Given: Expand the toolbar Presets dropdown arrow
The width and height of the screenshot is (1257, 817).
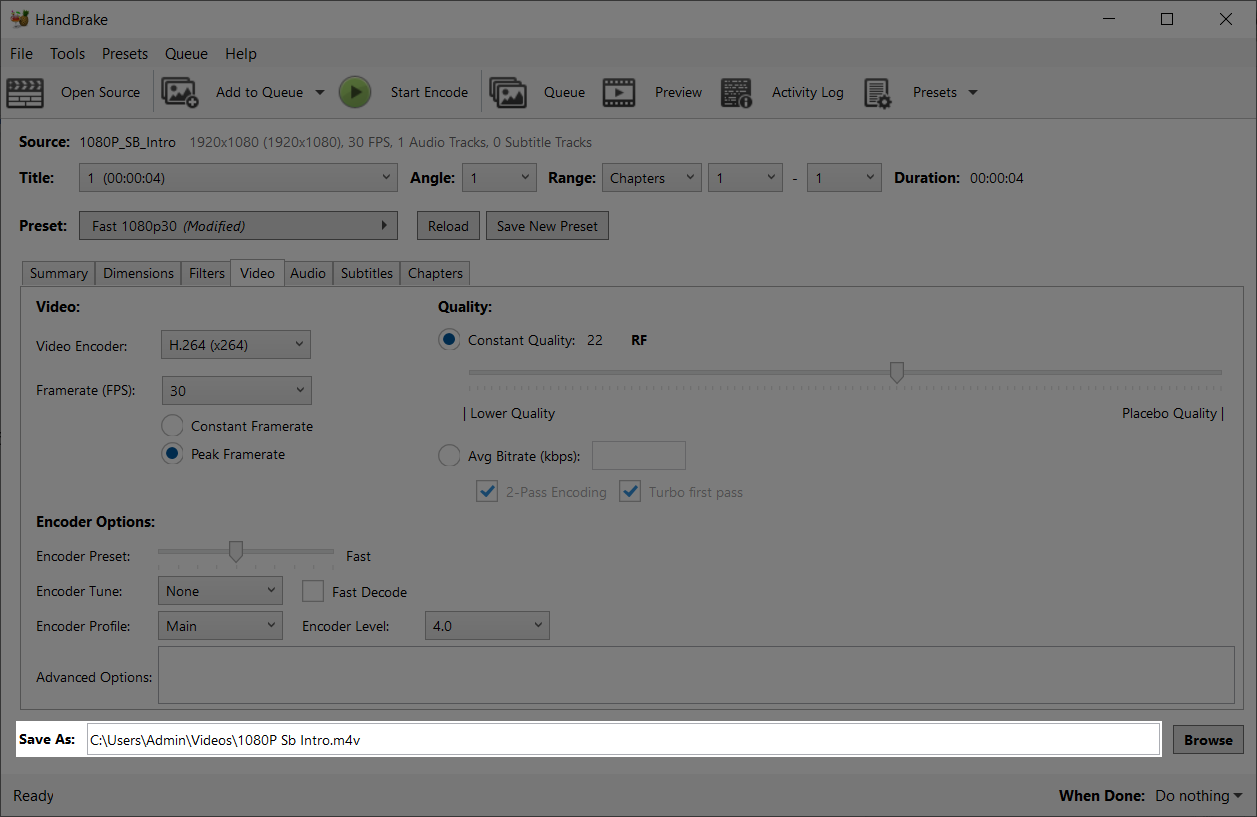Looking at the screenshot, I should point(973,92).
